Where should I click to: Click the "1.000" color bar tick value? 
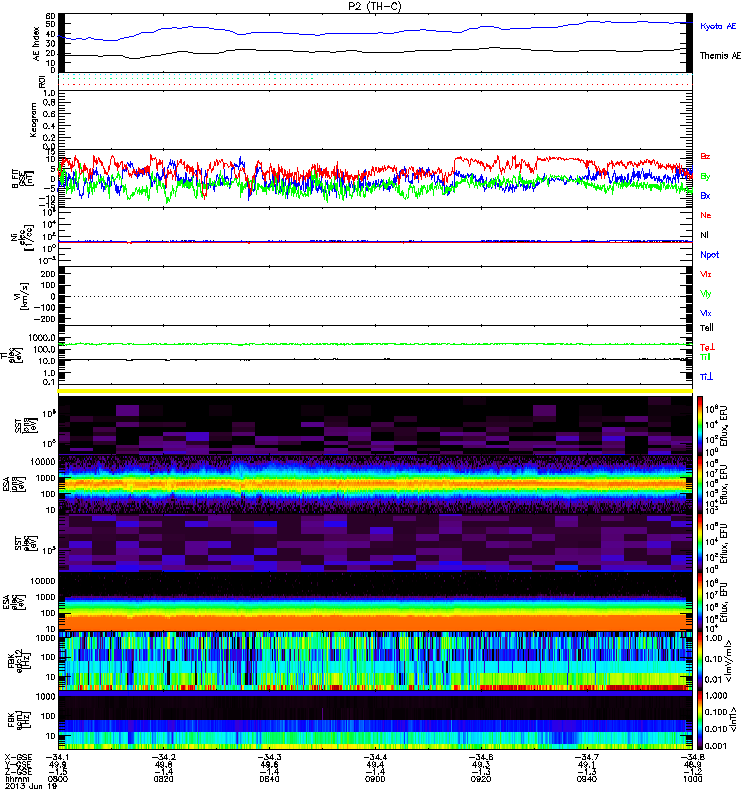coord(715,696)
